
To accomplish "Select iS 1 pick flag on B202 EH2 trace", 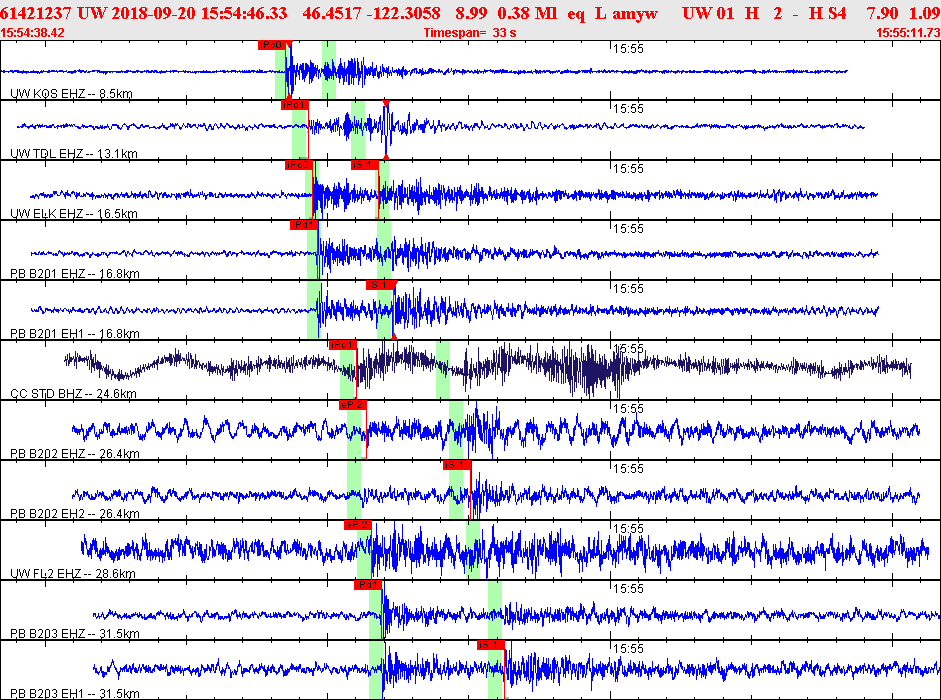I will pyautogui.click(x=457, y=465).
